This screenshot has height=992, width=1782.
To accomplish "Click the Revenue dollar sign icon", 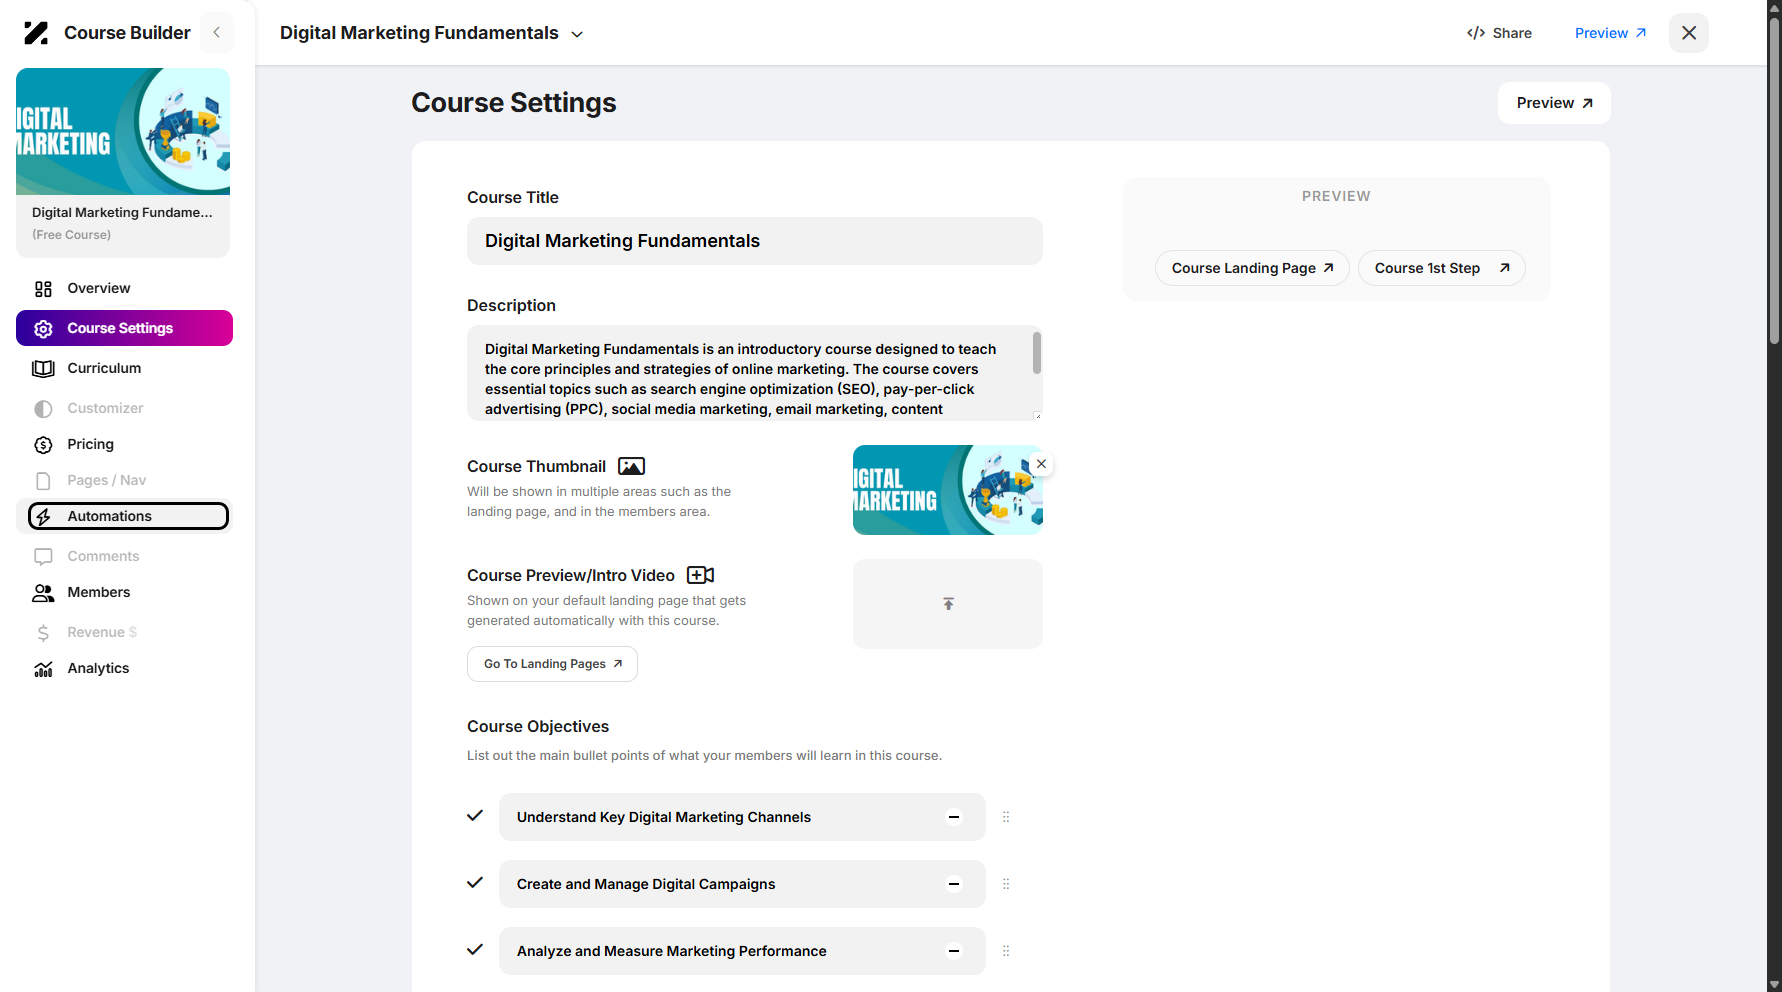I will click(43, 633).
